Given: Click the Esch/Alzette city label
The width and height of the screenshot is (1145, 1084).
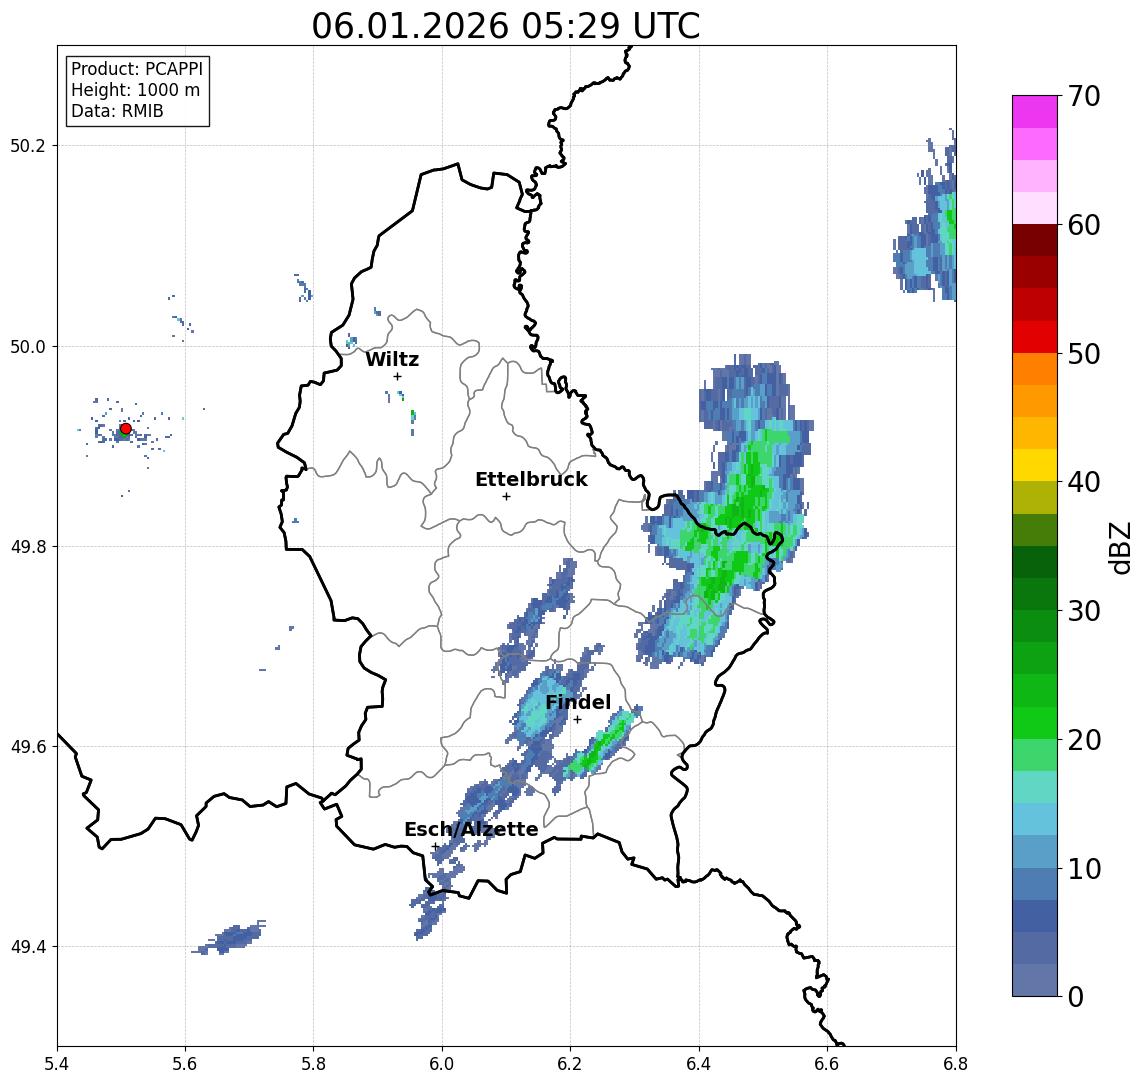Looking at the screenshot, I should [x=471, y=829].
